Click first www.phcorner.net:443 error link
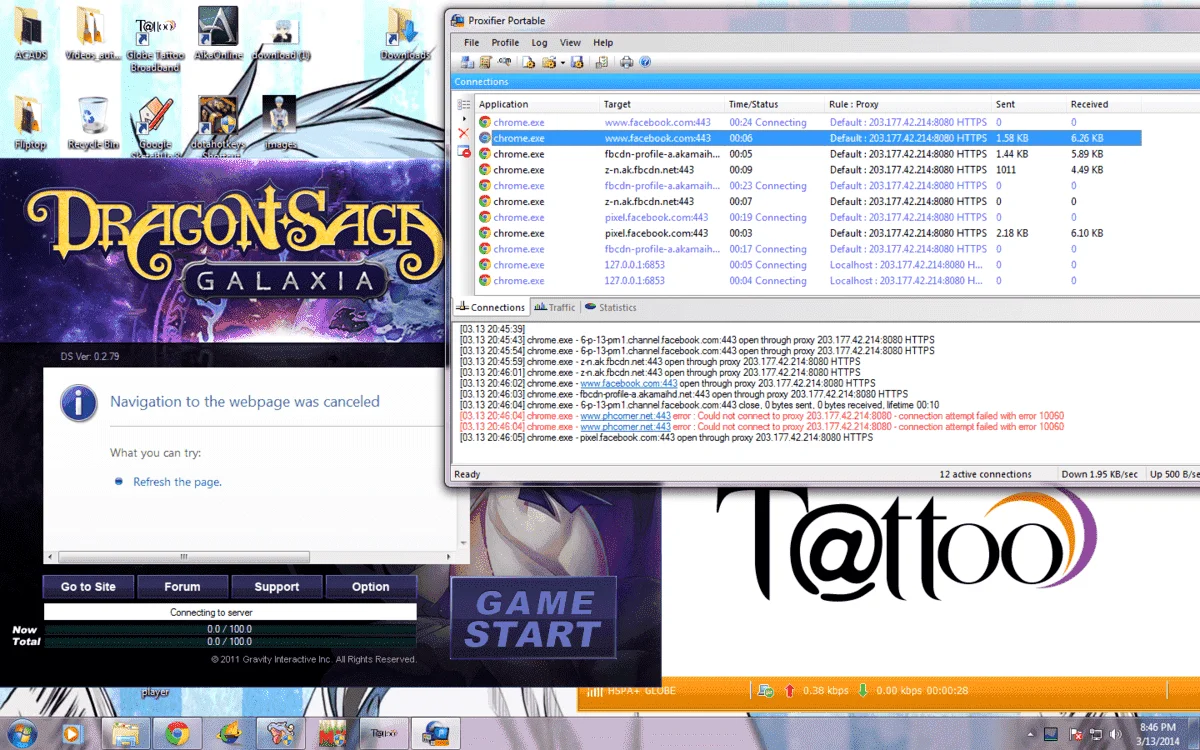This screenshot has width=1200, height=750. tap(625, 416)
